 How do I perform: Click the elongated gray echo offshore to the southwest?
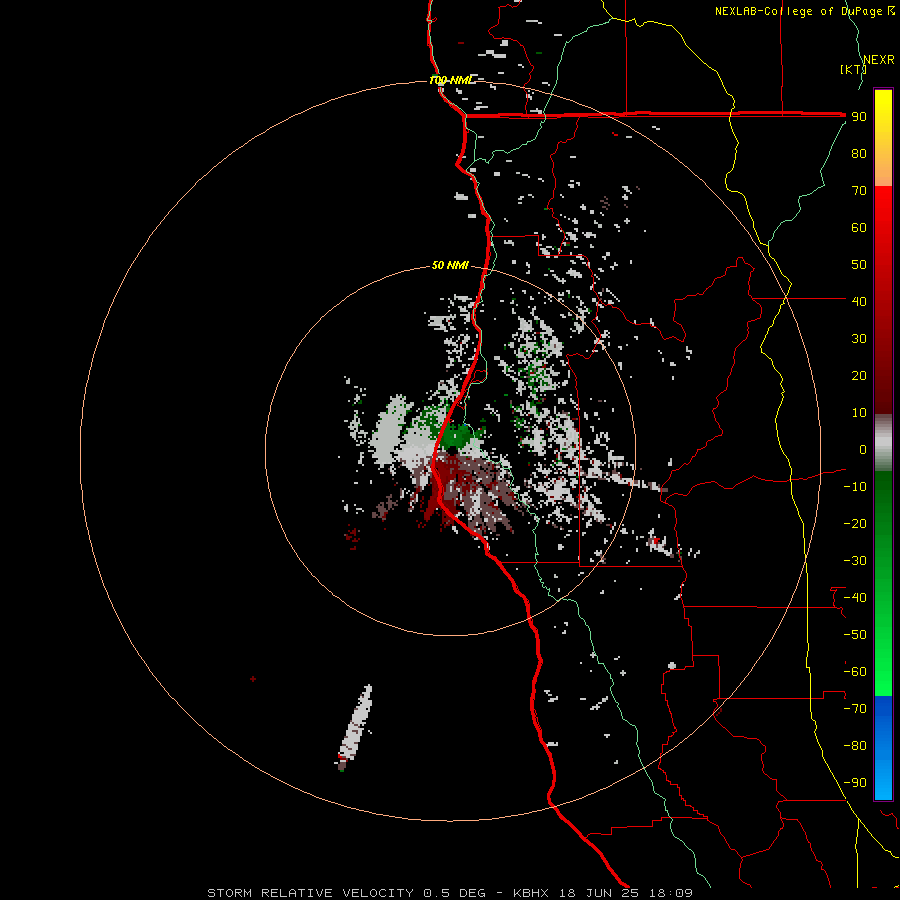pos(355,726)
